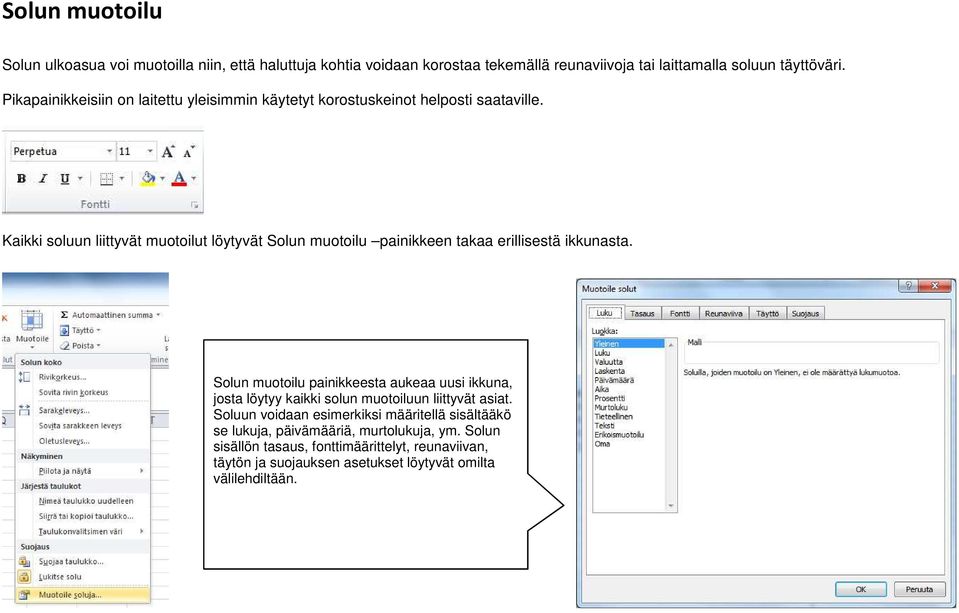Click the Poista eraser button
Screen dimensions: 959x613
click(81, 346)
